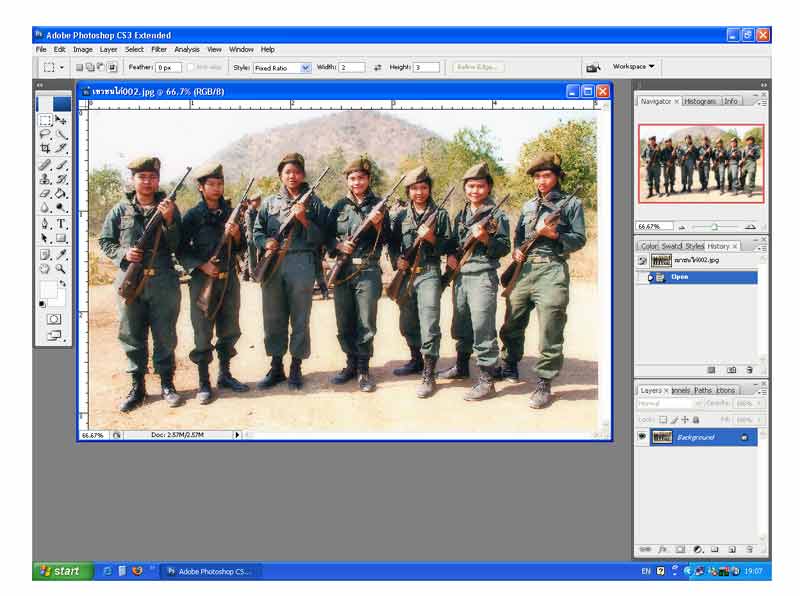Open the Filter menu
The width and height of the screenshot is (800, 596).
(x=159, y=49)
